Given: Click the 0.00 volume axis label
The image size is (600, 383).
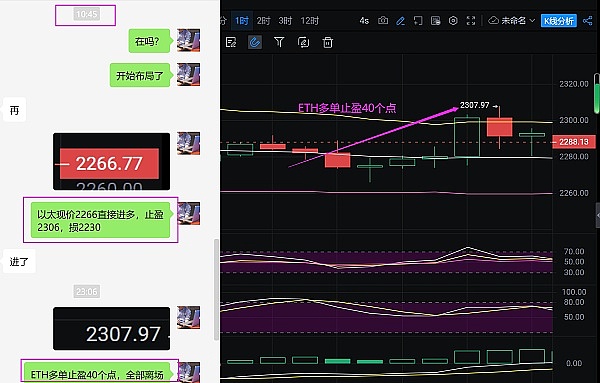Looking at the screenshot, I should tap(574, 363).
